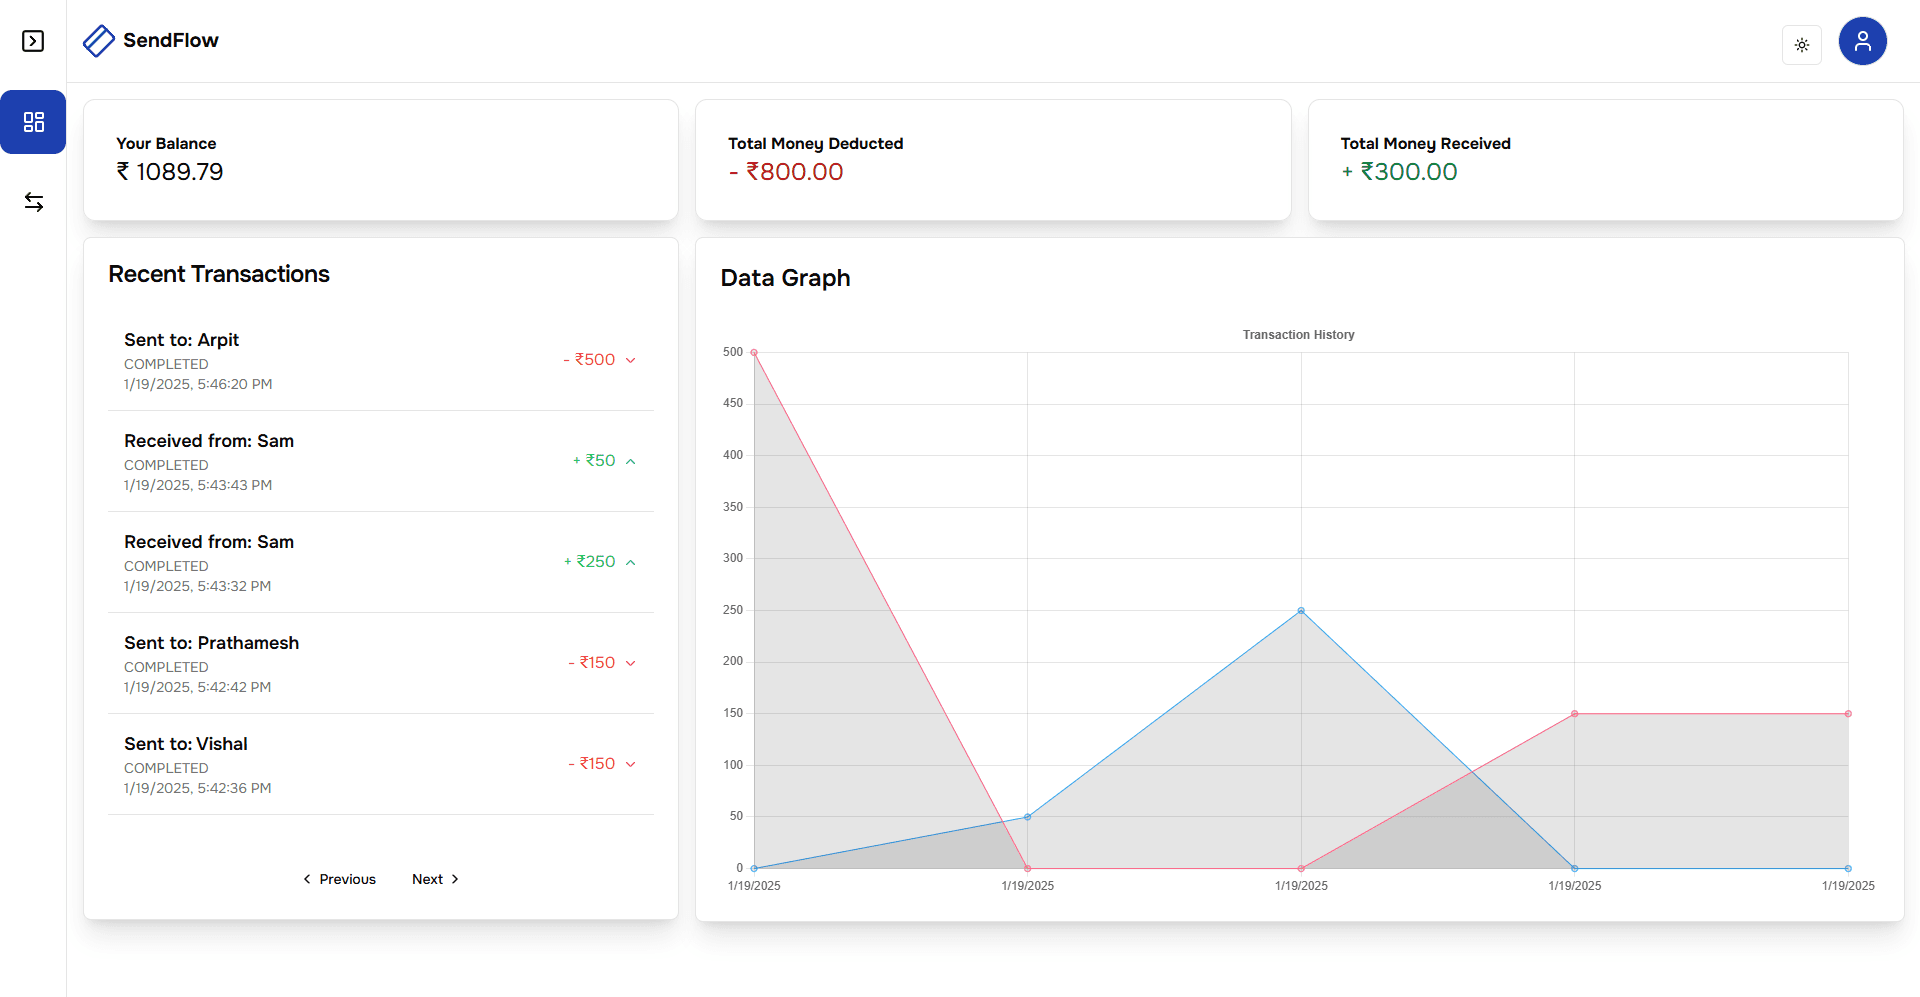Click the Your Balance ₹ 1089.79 value
The width and height of the screenshot is (1920, 997).
click(170, 172)
